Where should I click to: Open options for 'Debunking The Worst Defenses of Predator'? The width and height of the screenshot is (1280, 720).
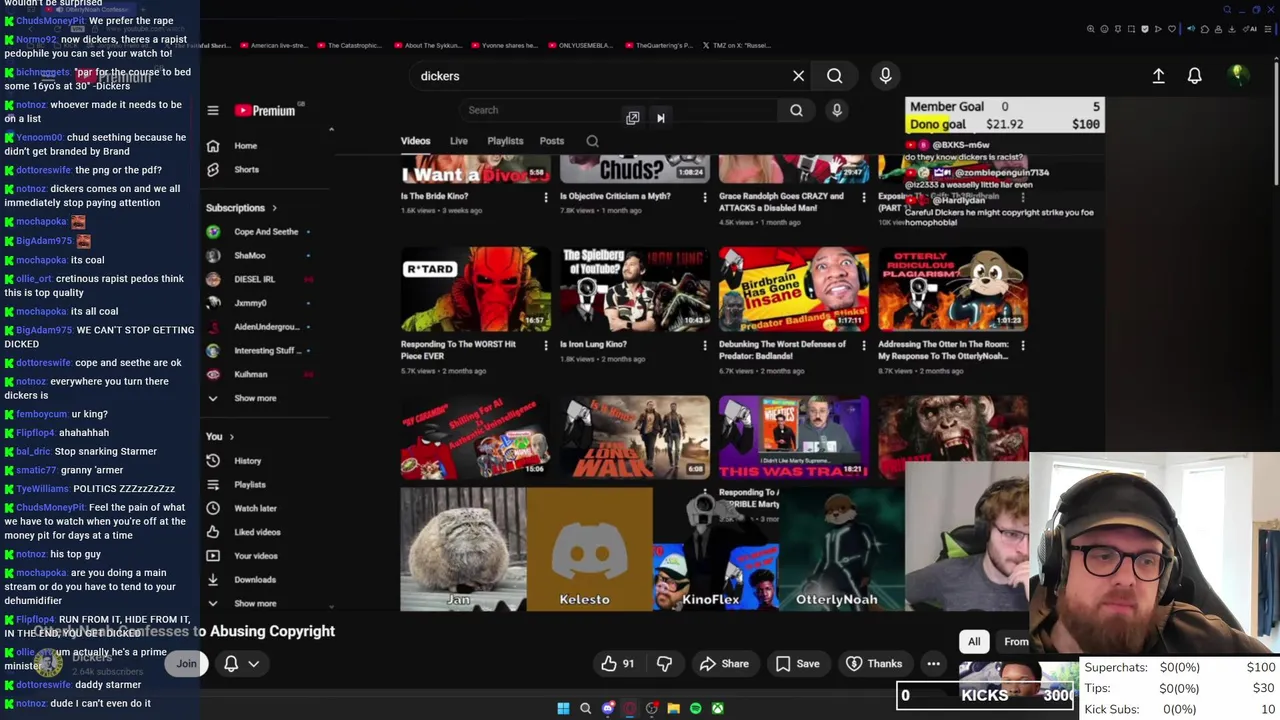[x=864, y=345]
